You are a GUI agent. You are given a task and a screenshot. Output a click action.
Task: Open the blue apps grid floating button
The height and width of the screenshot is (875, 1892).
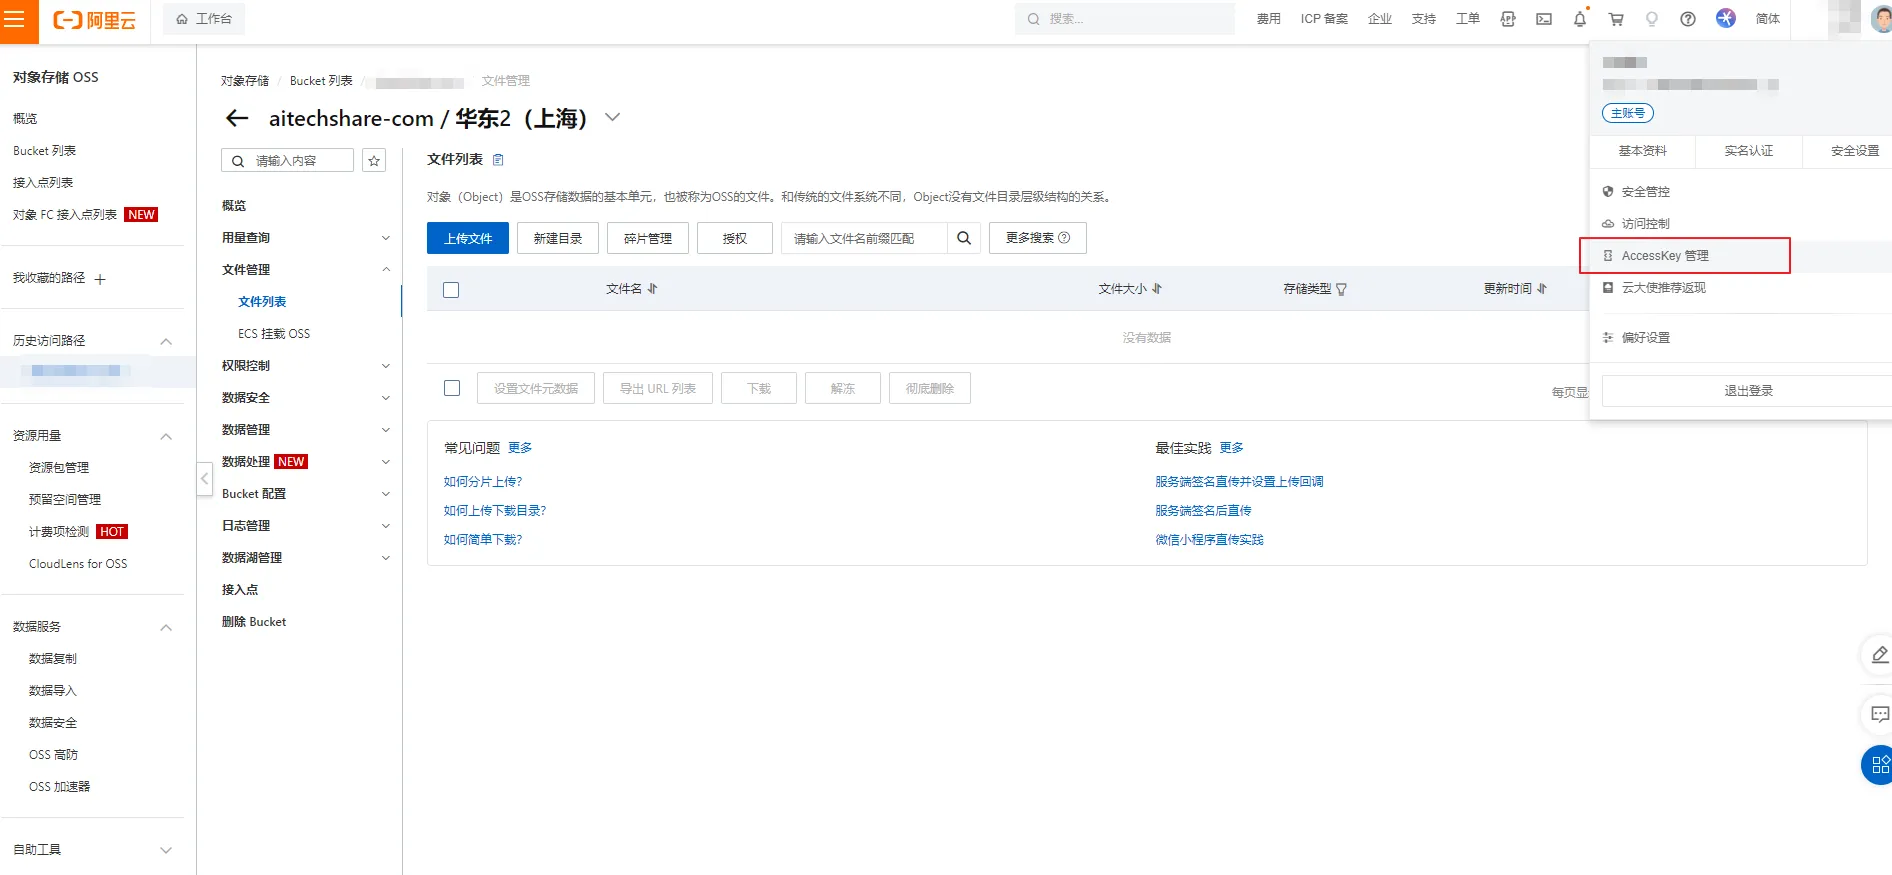point(1878,765)
